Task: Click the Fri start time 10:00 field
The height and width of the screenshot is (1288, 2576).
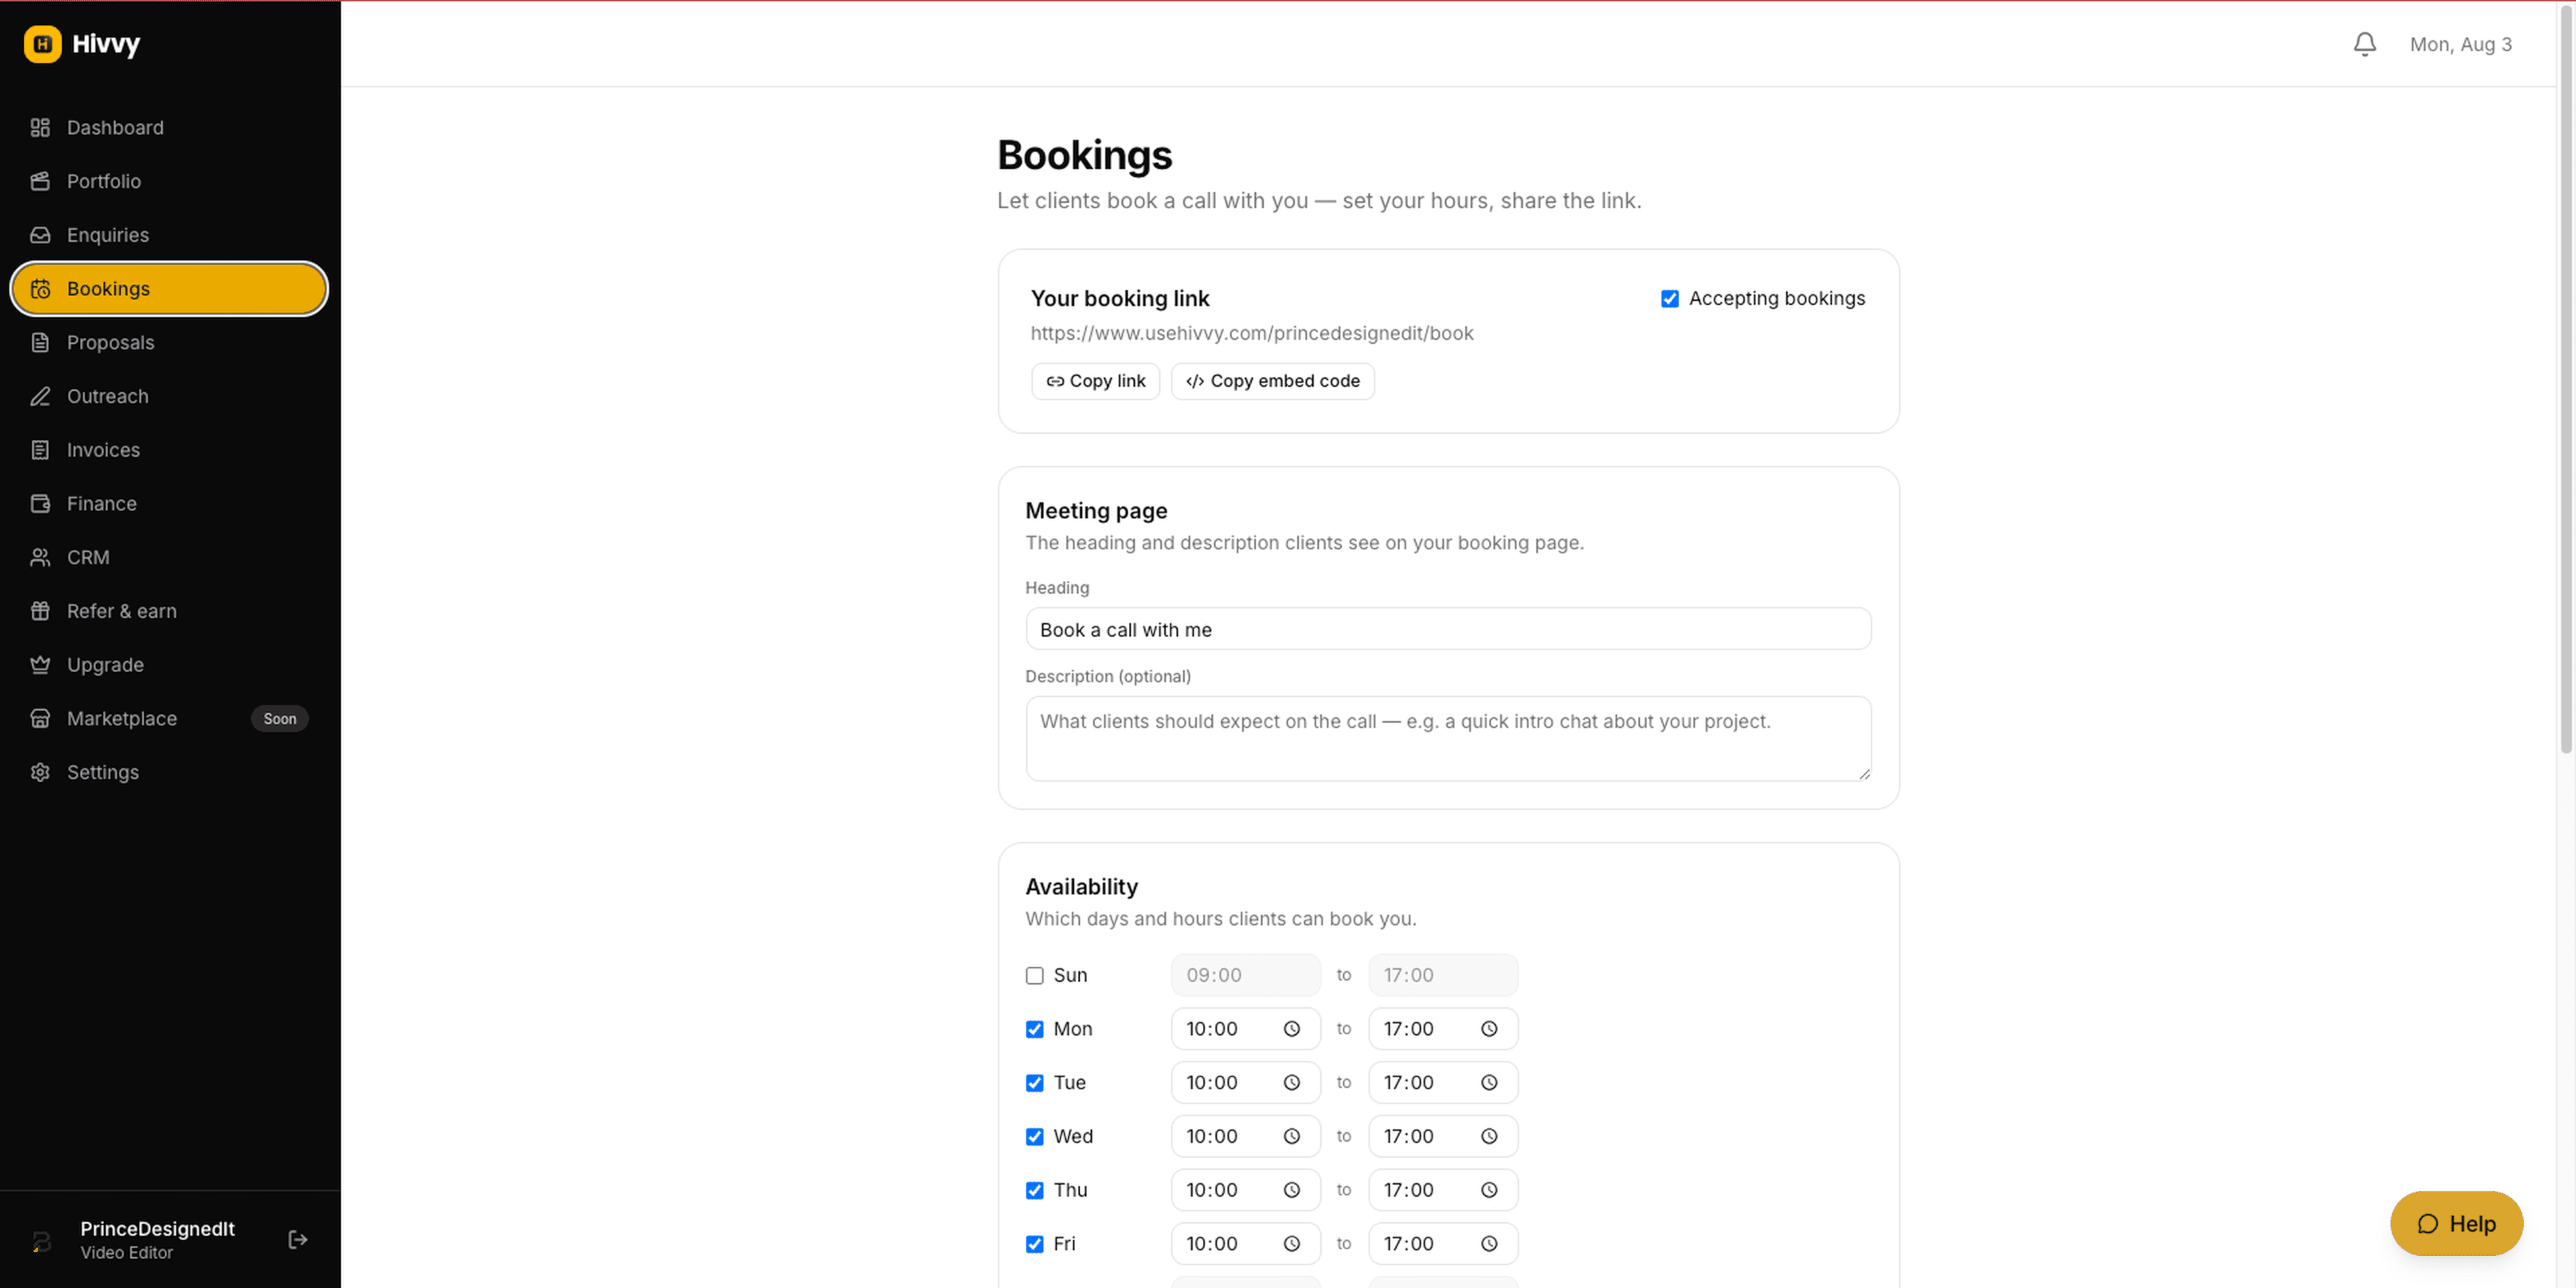Action: tap(1245, 1244)
